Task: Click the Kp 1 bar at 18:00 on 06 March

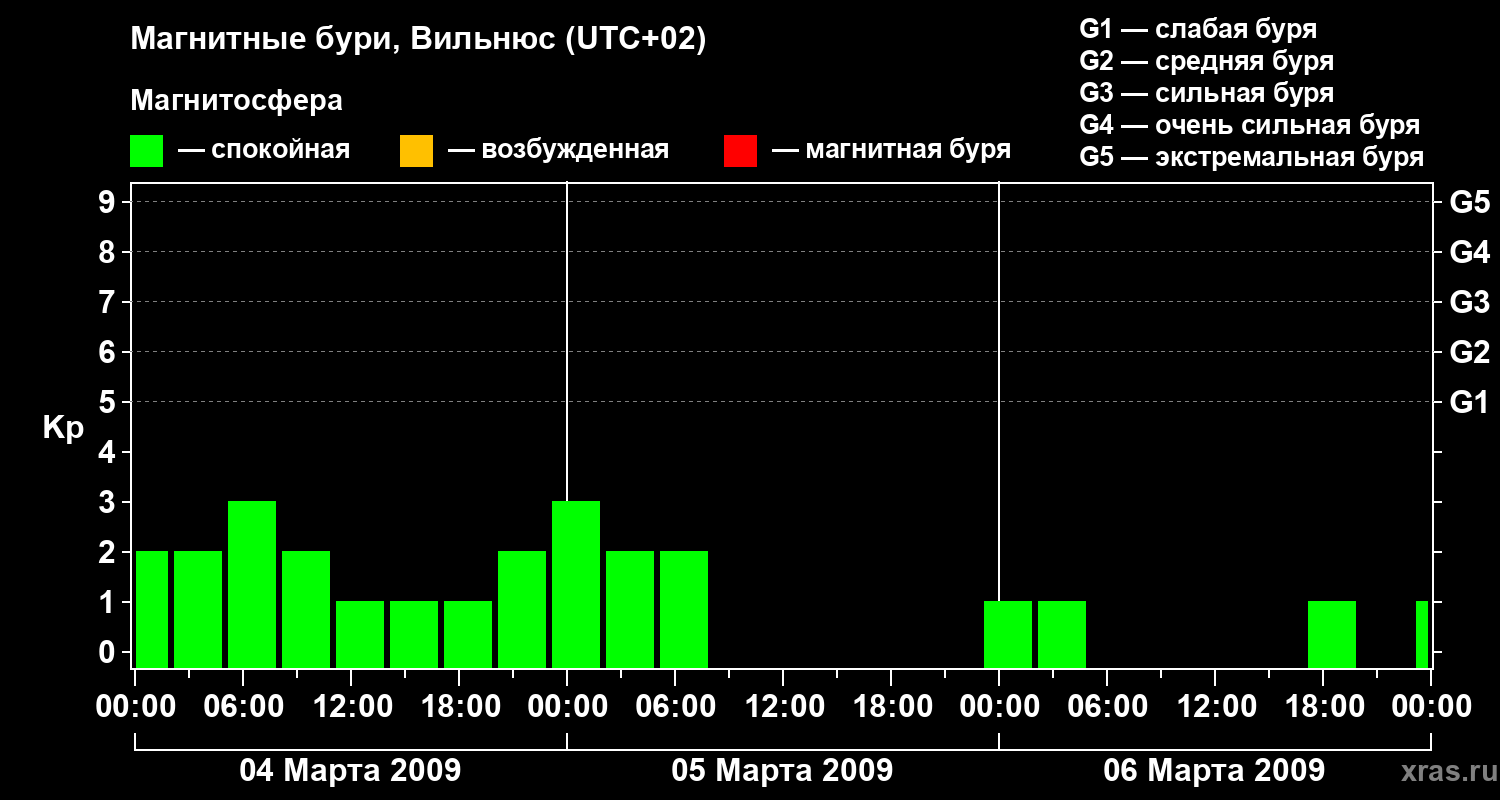Action: [1332, 634]
